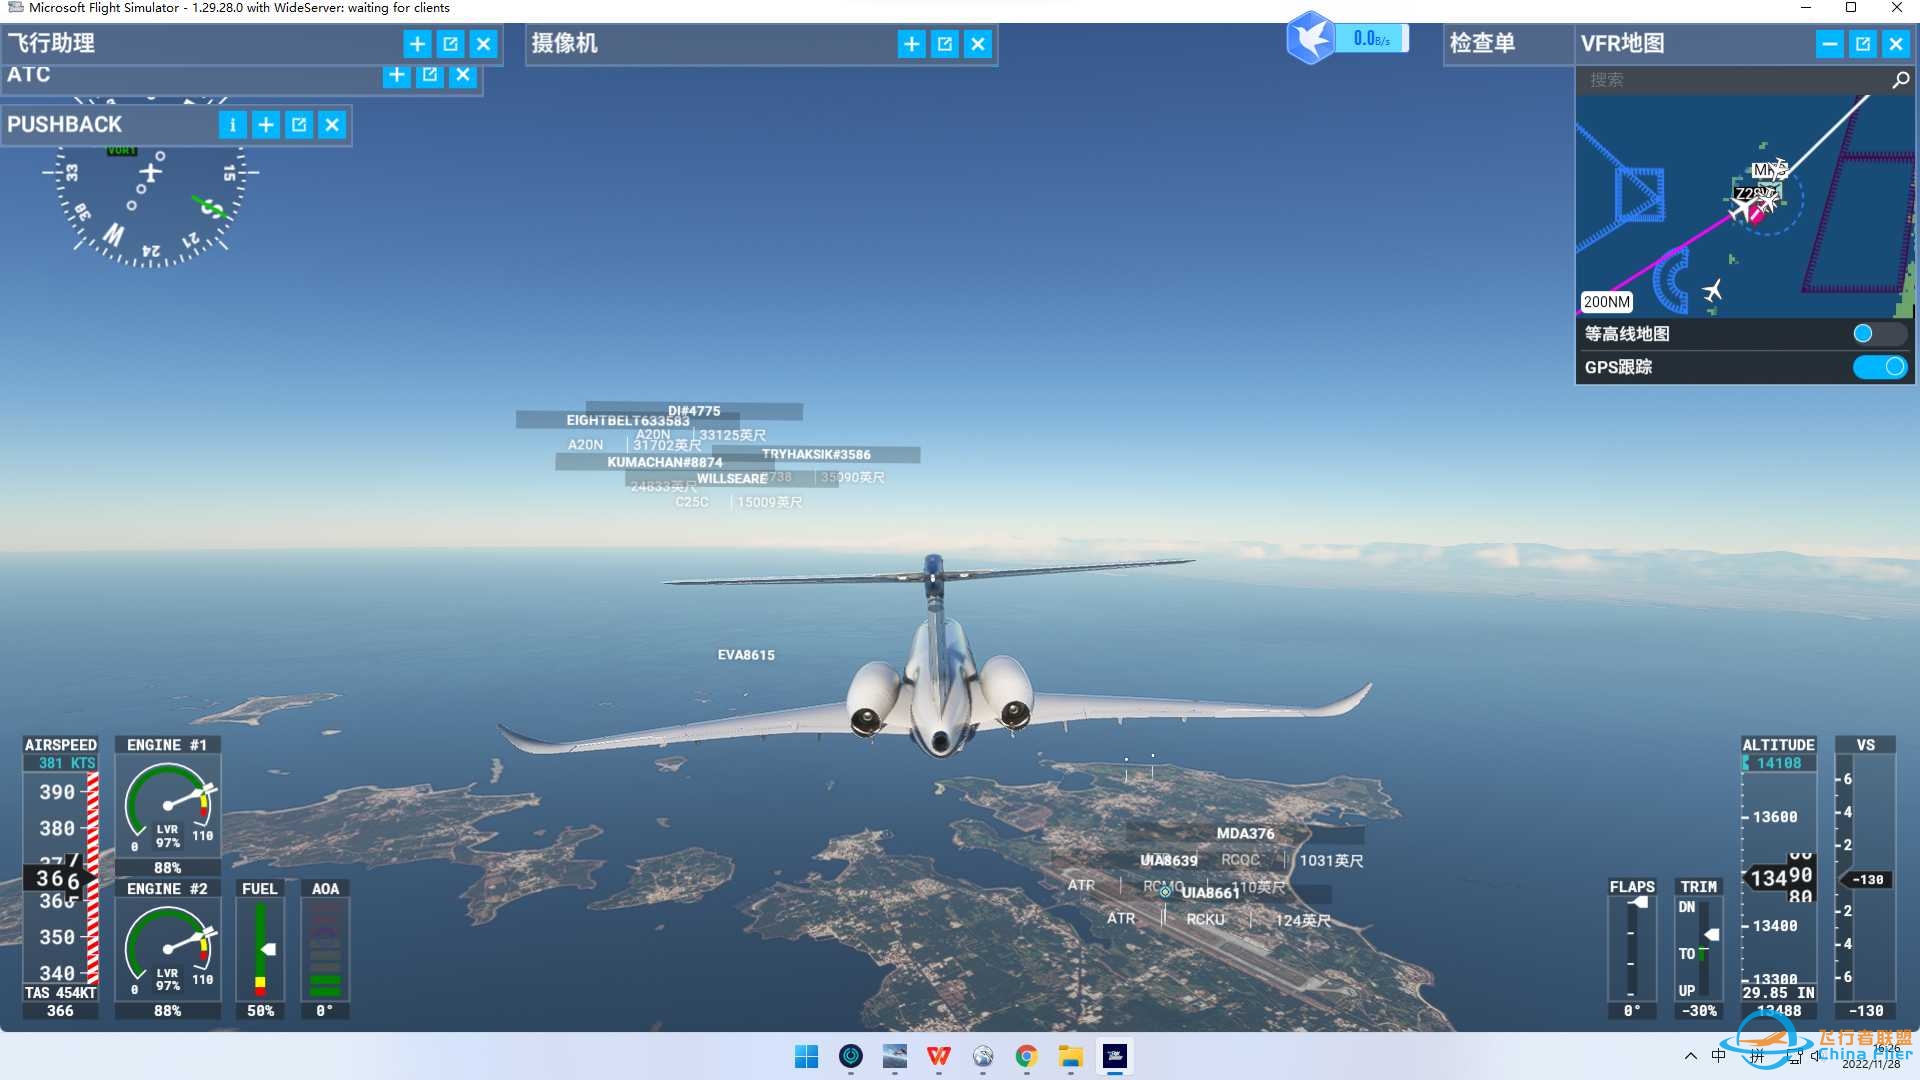Click the MDA376 traffic label
The image size is (1920, 1080).
(1245, 833)
